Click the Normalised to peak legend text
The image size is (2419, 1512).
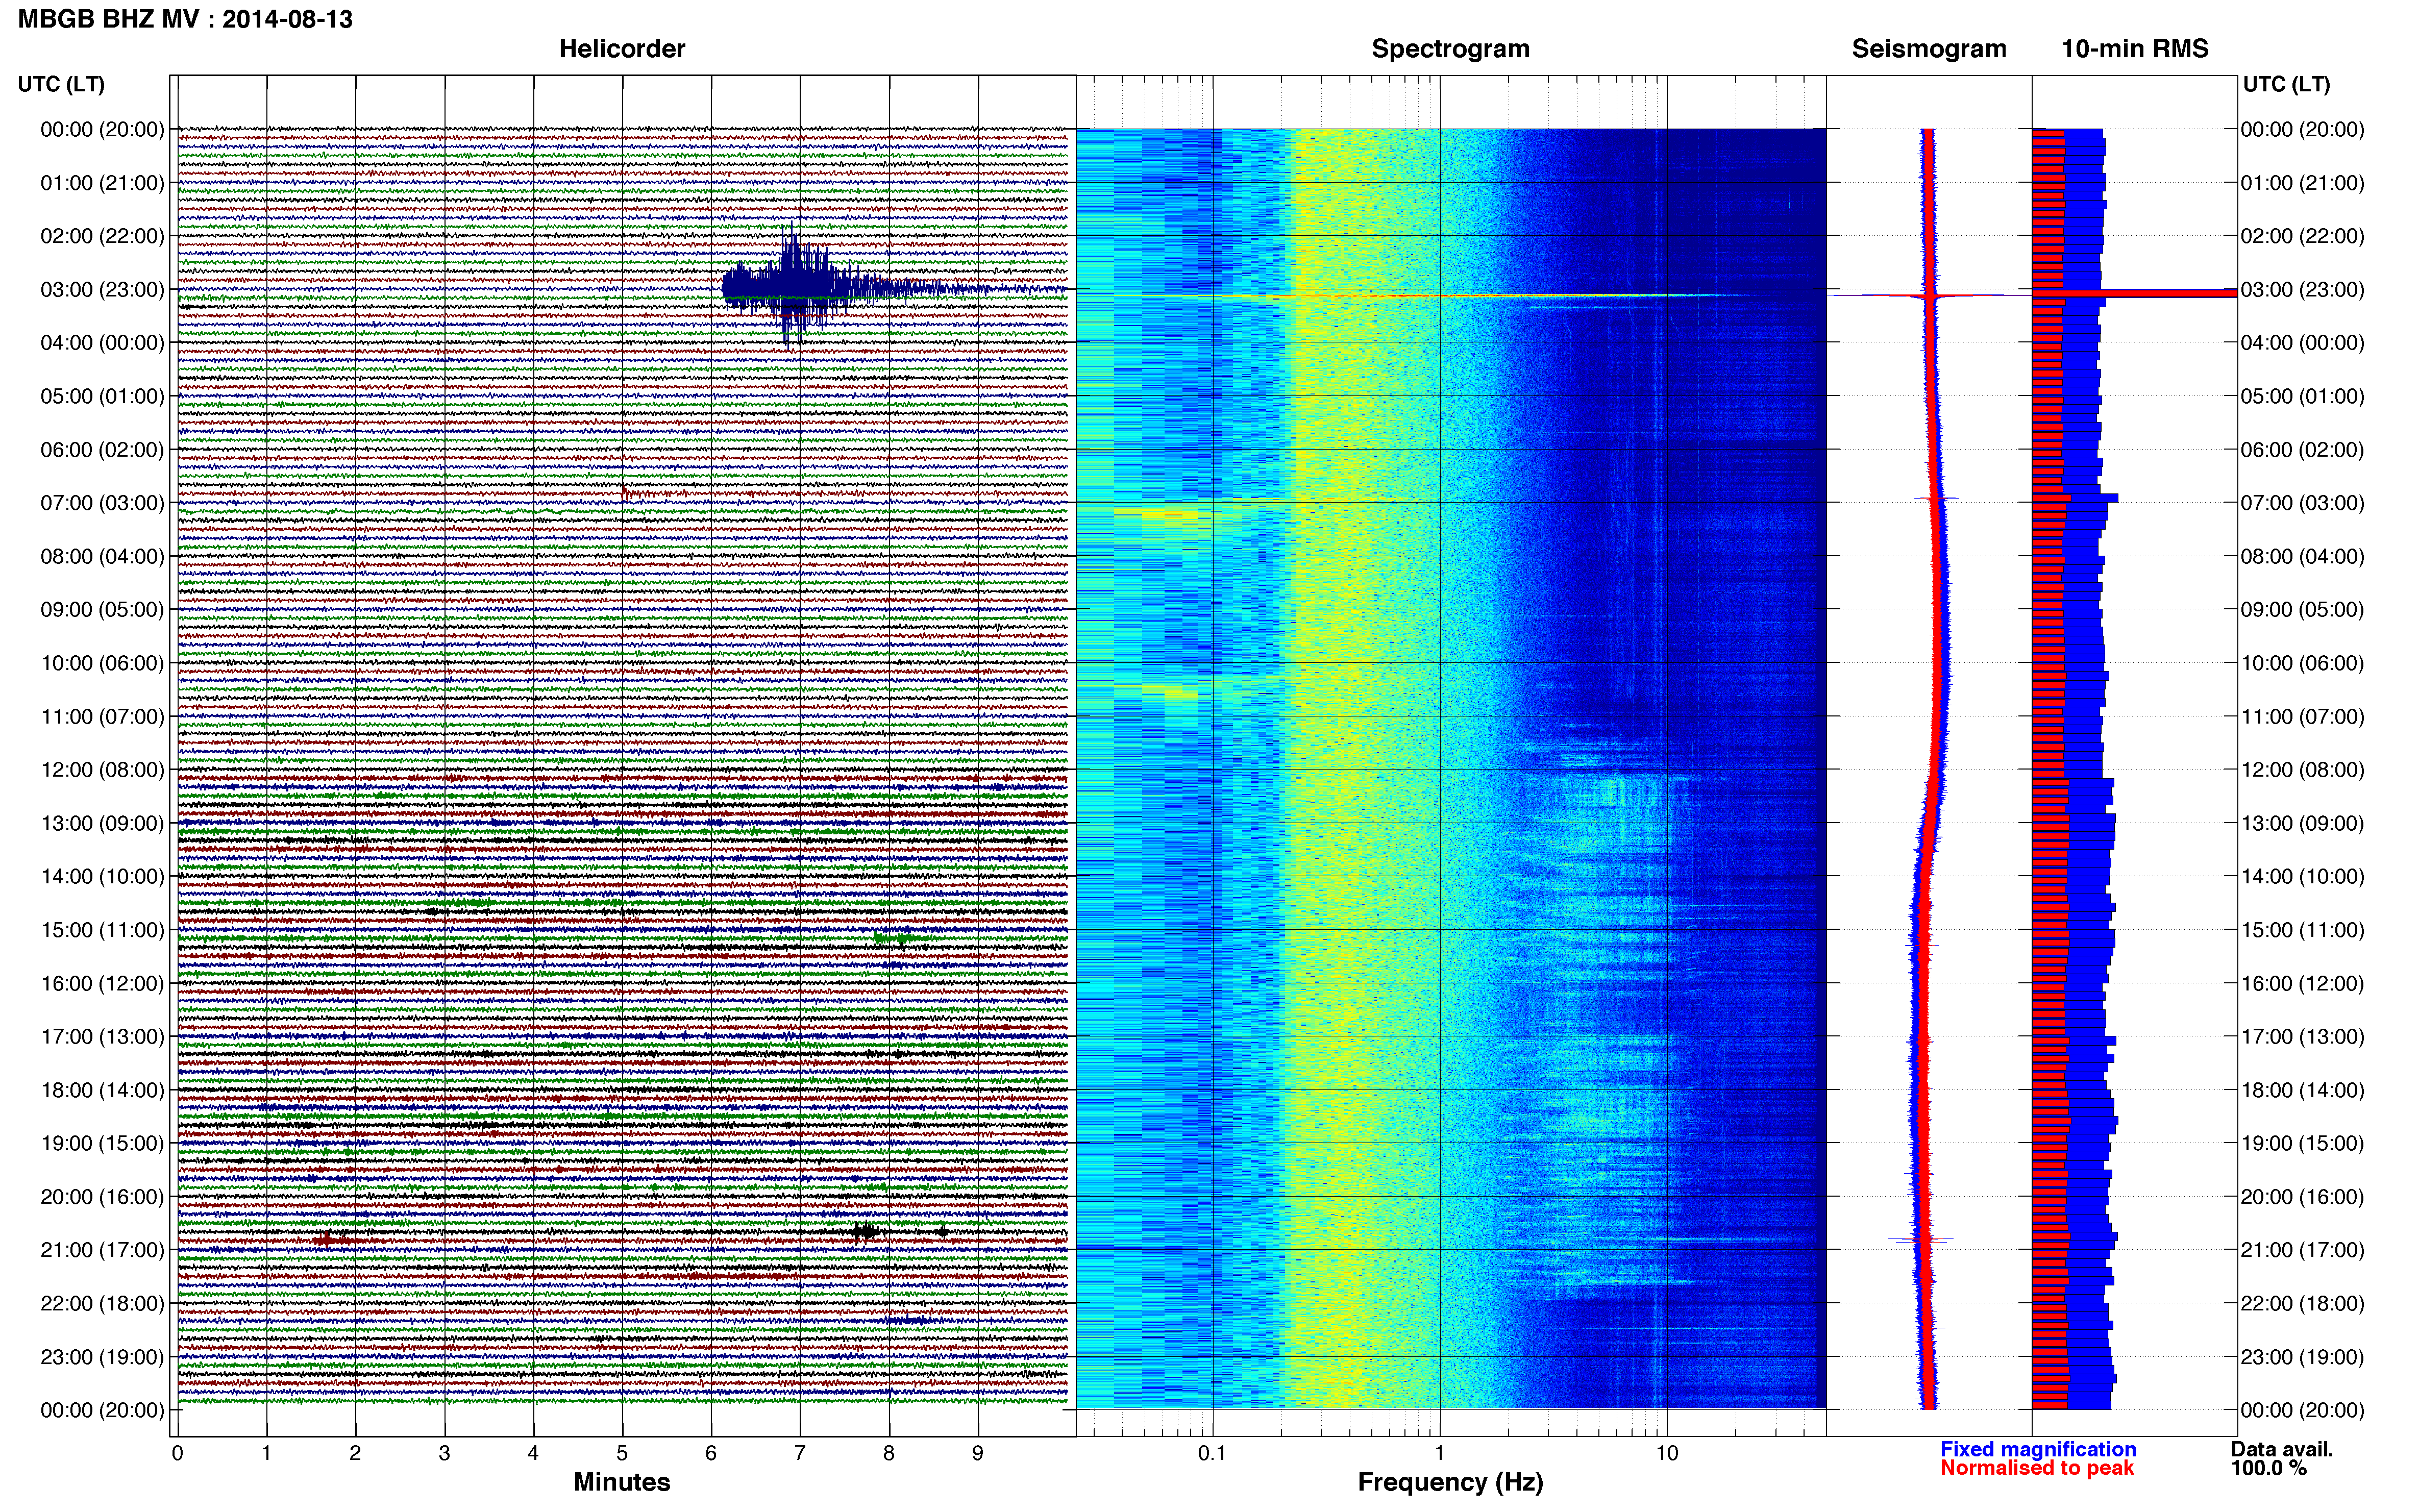click(x=2037, y=1468)
